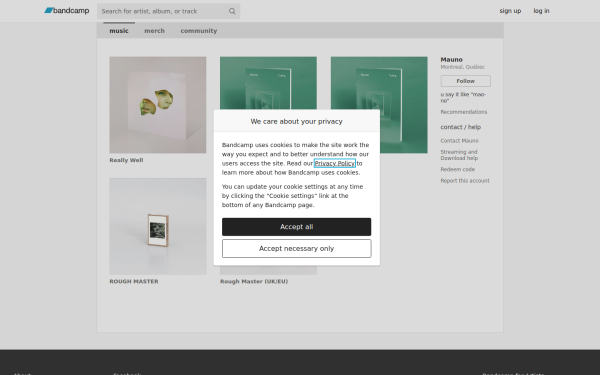Open Streaming and Download help
This screenshot has width=600, height=375.
459,155
